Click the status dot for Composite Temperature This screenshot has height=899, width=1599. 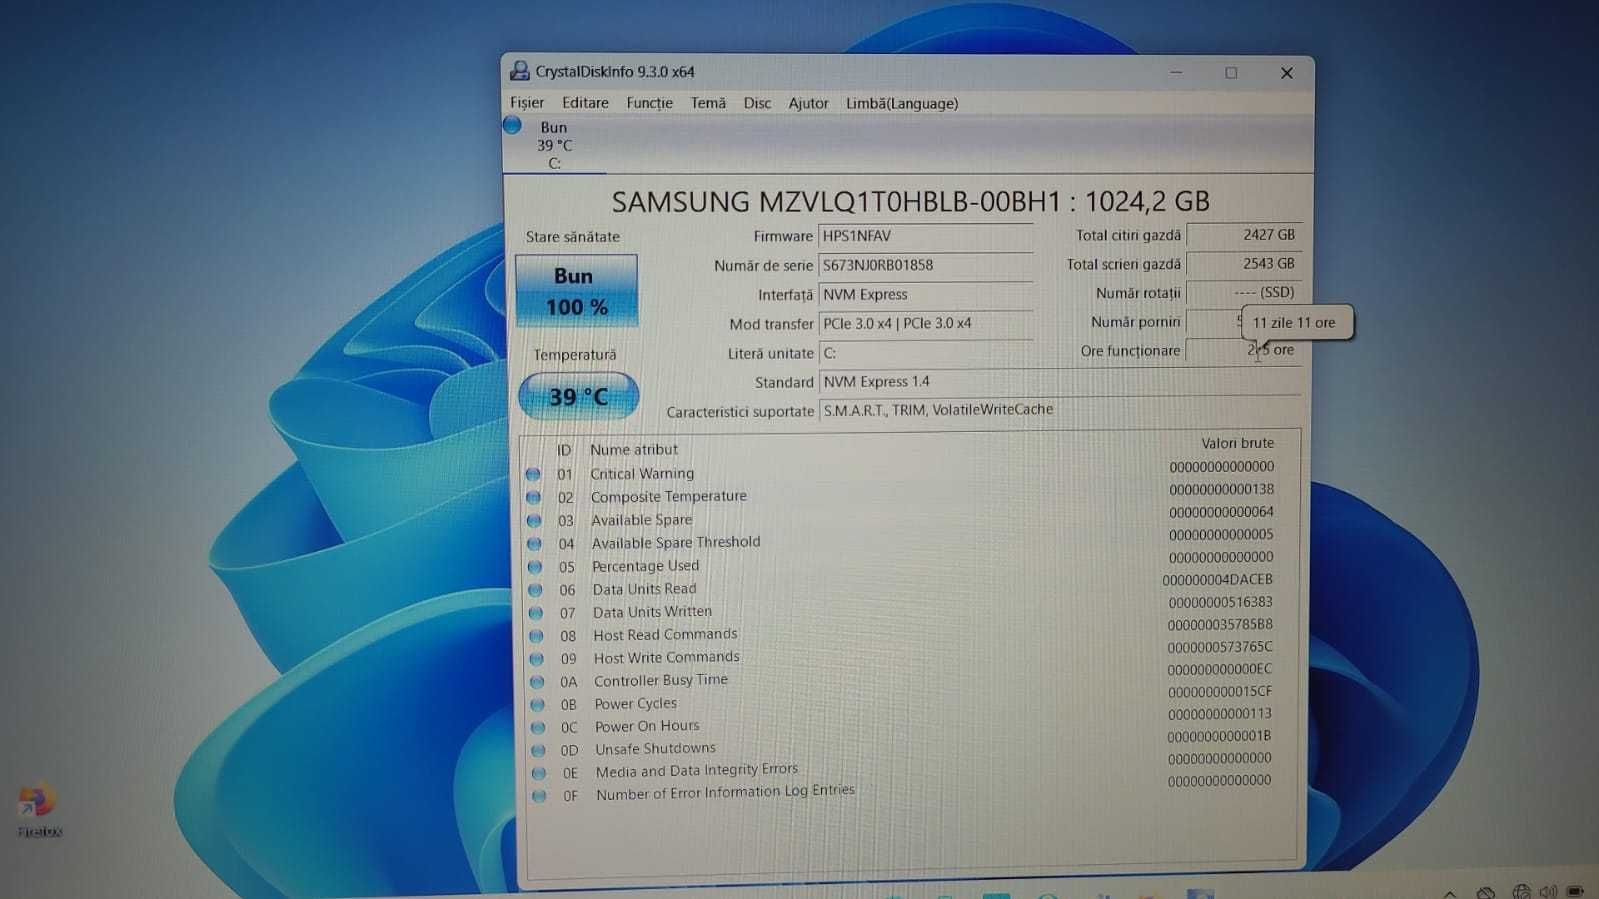pyautogui.click(x=533, y=497)
